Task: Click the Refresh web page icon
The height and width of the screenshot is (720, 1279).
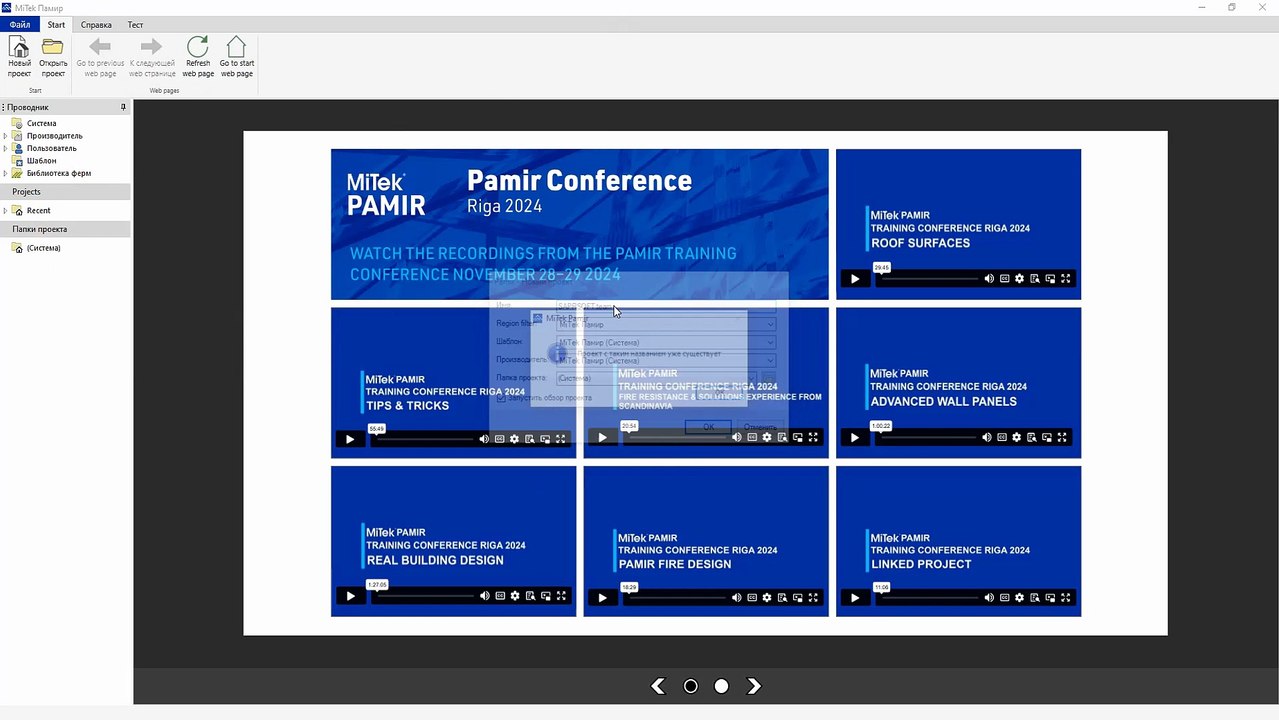Action: [x=198, y=47]
